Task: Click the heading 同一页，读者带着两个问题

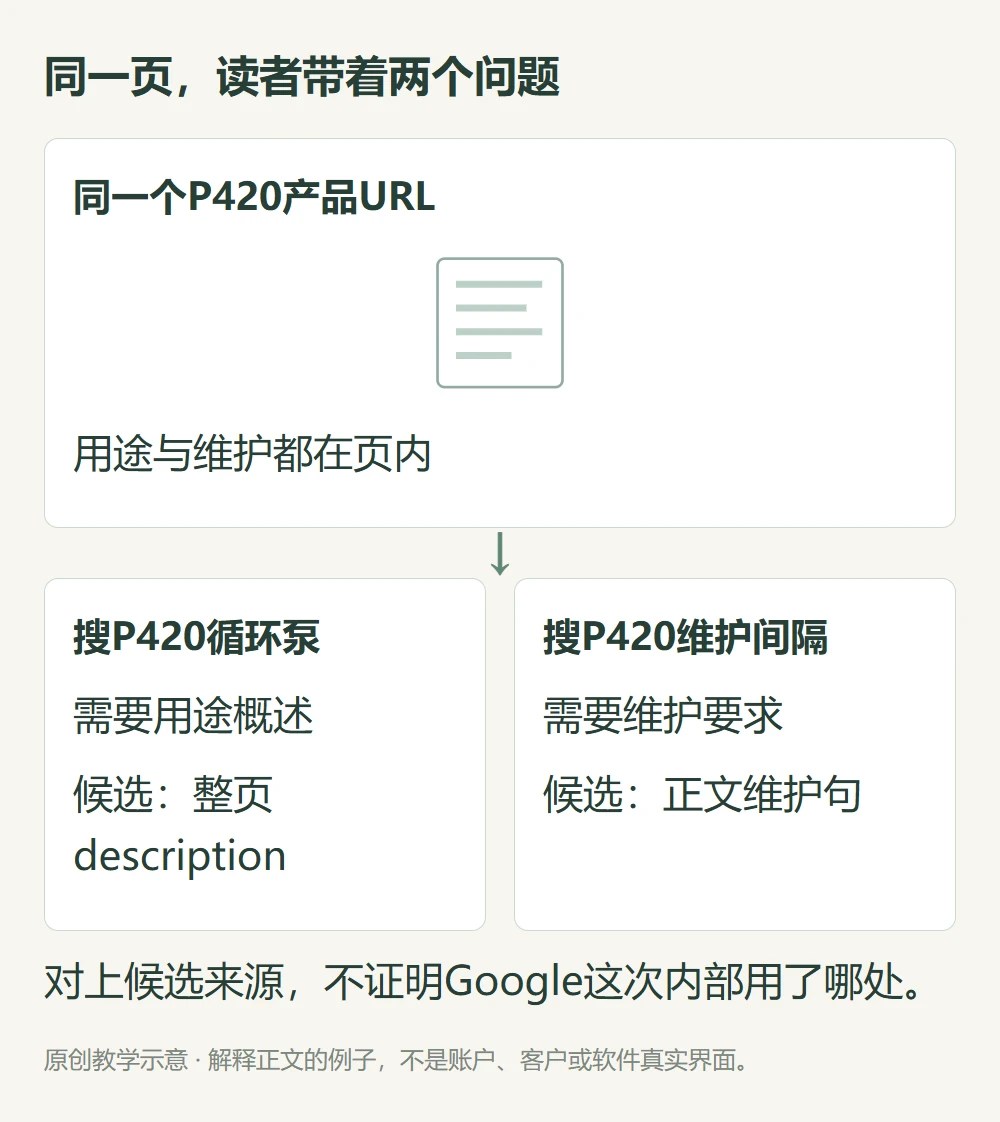Action: coord(302,77)
